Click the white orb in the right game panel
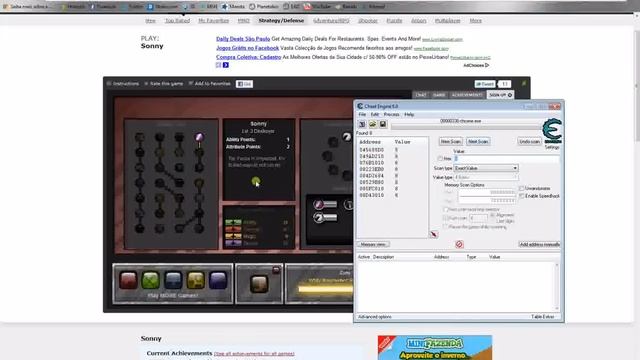The height and width of the screenshot is (360, 640). (x=347, y=137)
